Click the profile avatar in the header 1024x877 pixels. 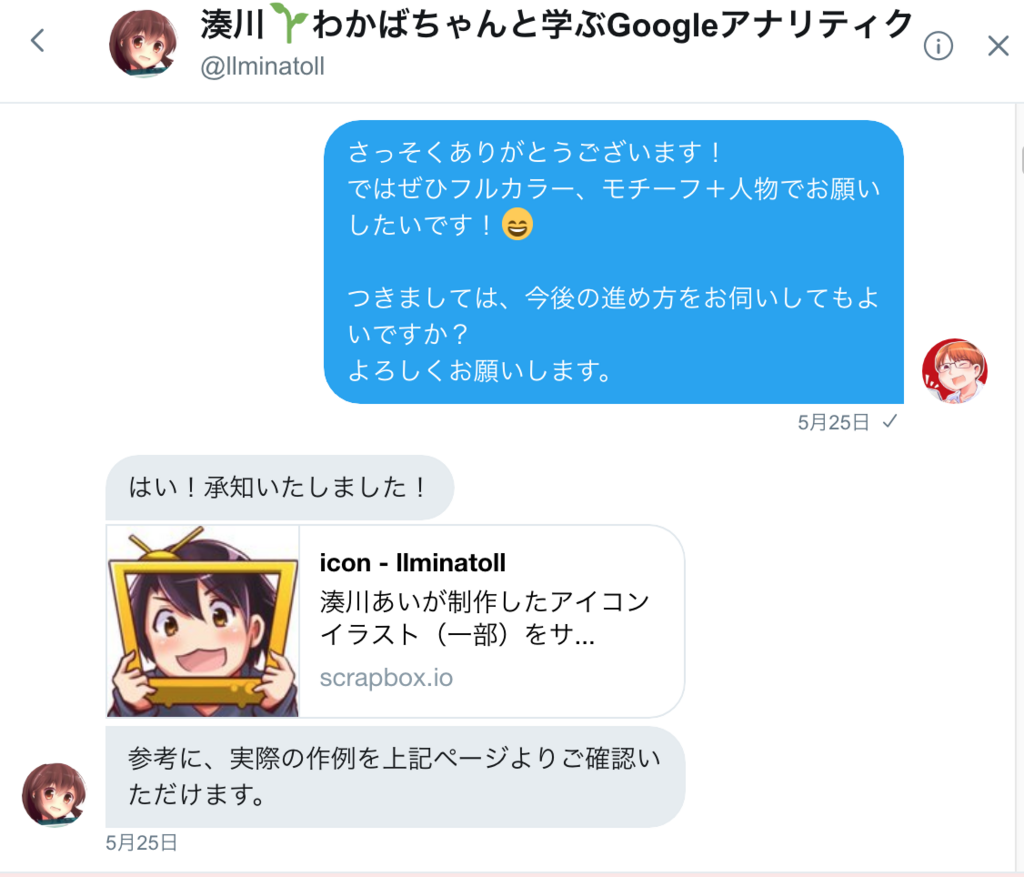[x=143, y=44]
